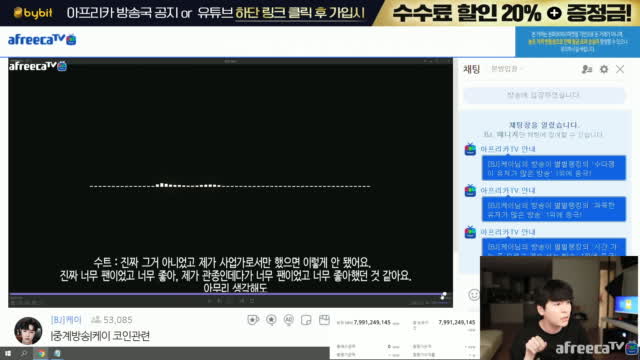Open Chrome from the taskbar
The image size is (640, 360).
click(x=41, y=353)
